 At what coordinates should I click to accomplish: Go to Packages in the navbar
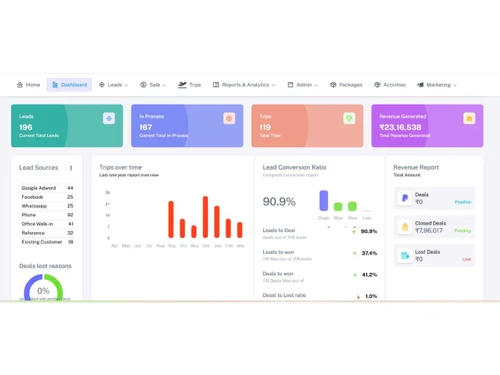point(346,85)
